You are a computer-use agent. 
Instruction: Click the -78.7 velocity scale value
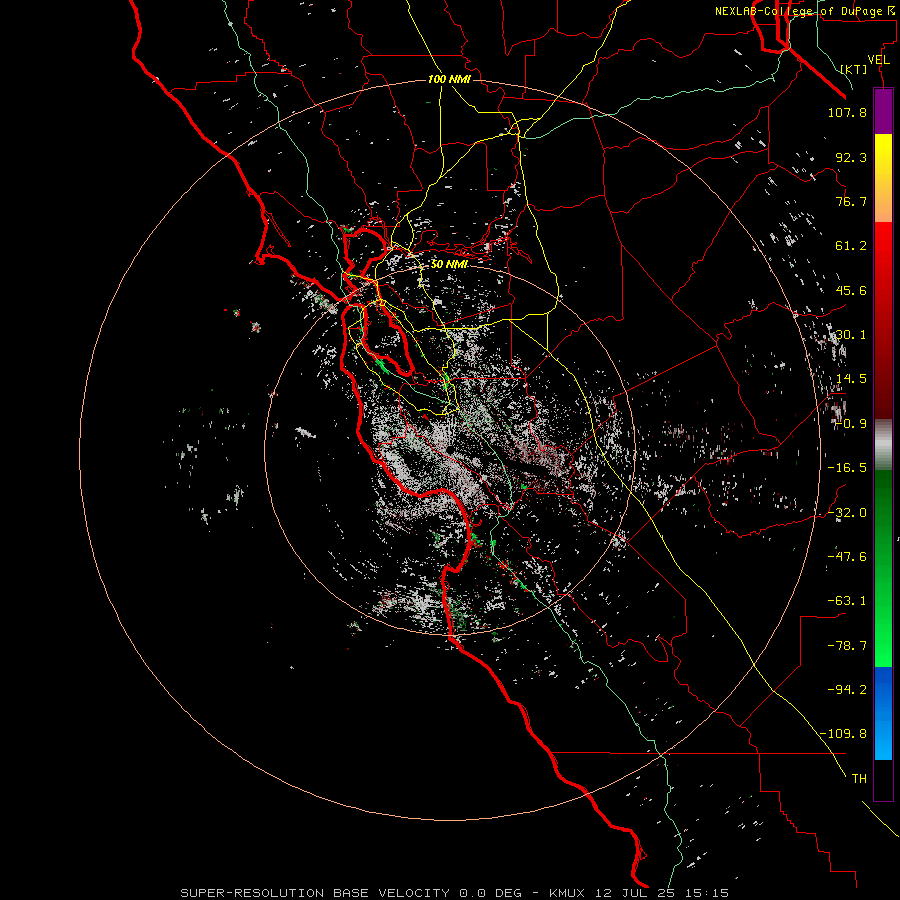847,646
